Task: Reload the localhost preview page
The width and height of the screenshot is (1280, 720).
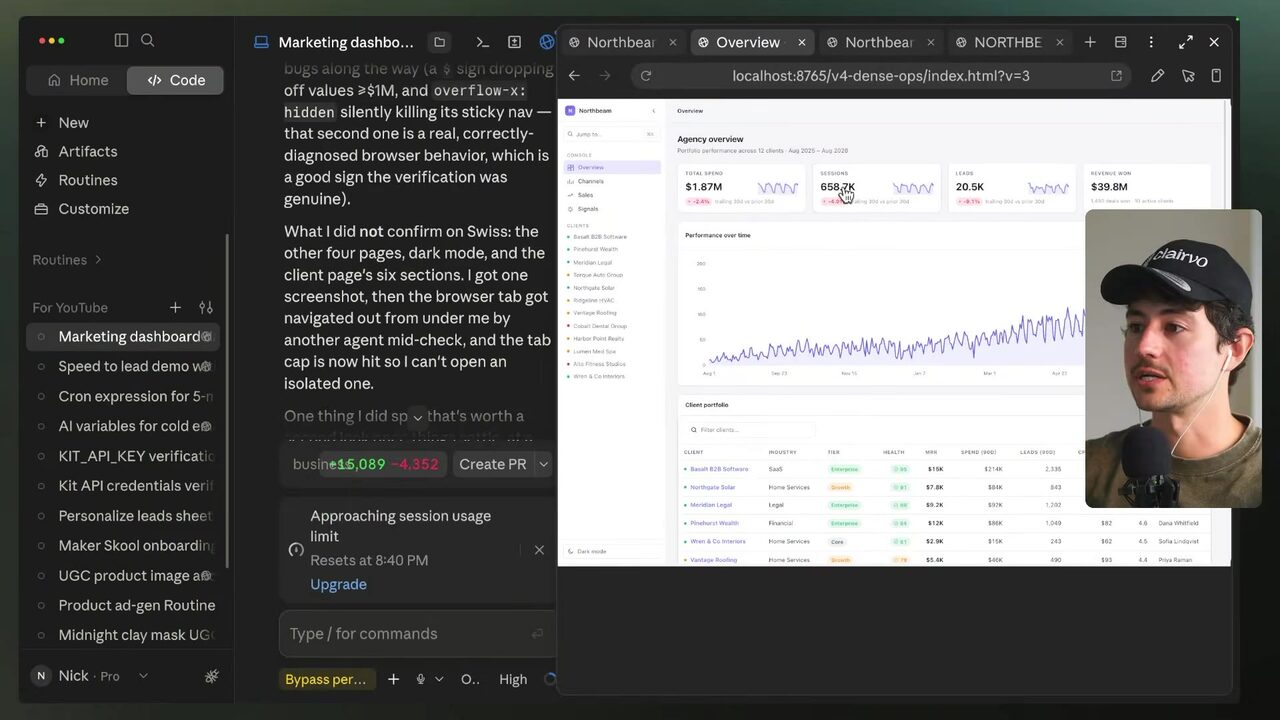Action: pos(646,76)
